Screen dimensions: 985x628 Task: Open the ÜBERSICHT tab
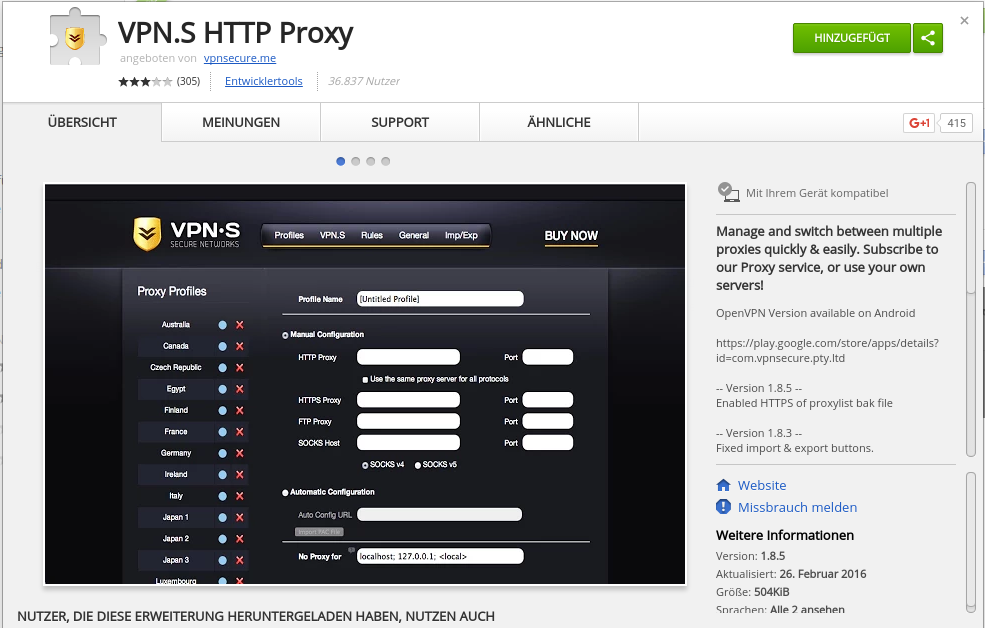point(82,122)
